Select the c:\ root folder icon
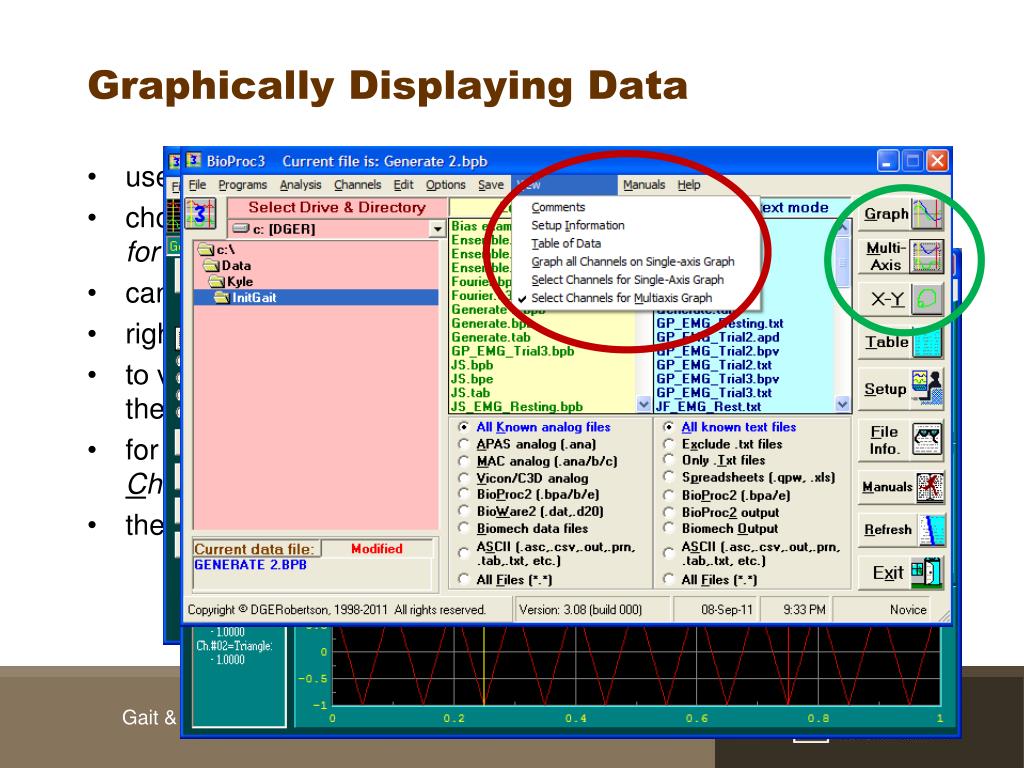This screenshot has height=768, width=1024. coord(206,249)
